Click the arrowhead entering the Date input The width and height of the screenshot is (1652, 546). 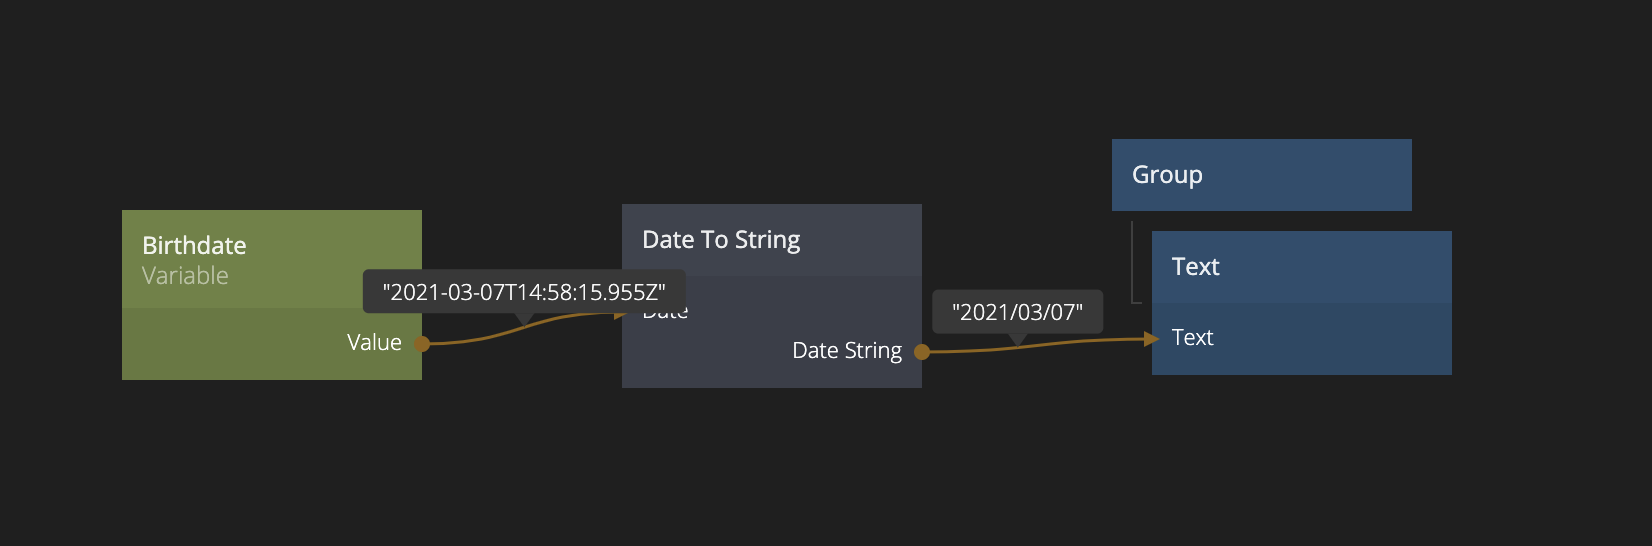(x=620, y=315)
